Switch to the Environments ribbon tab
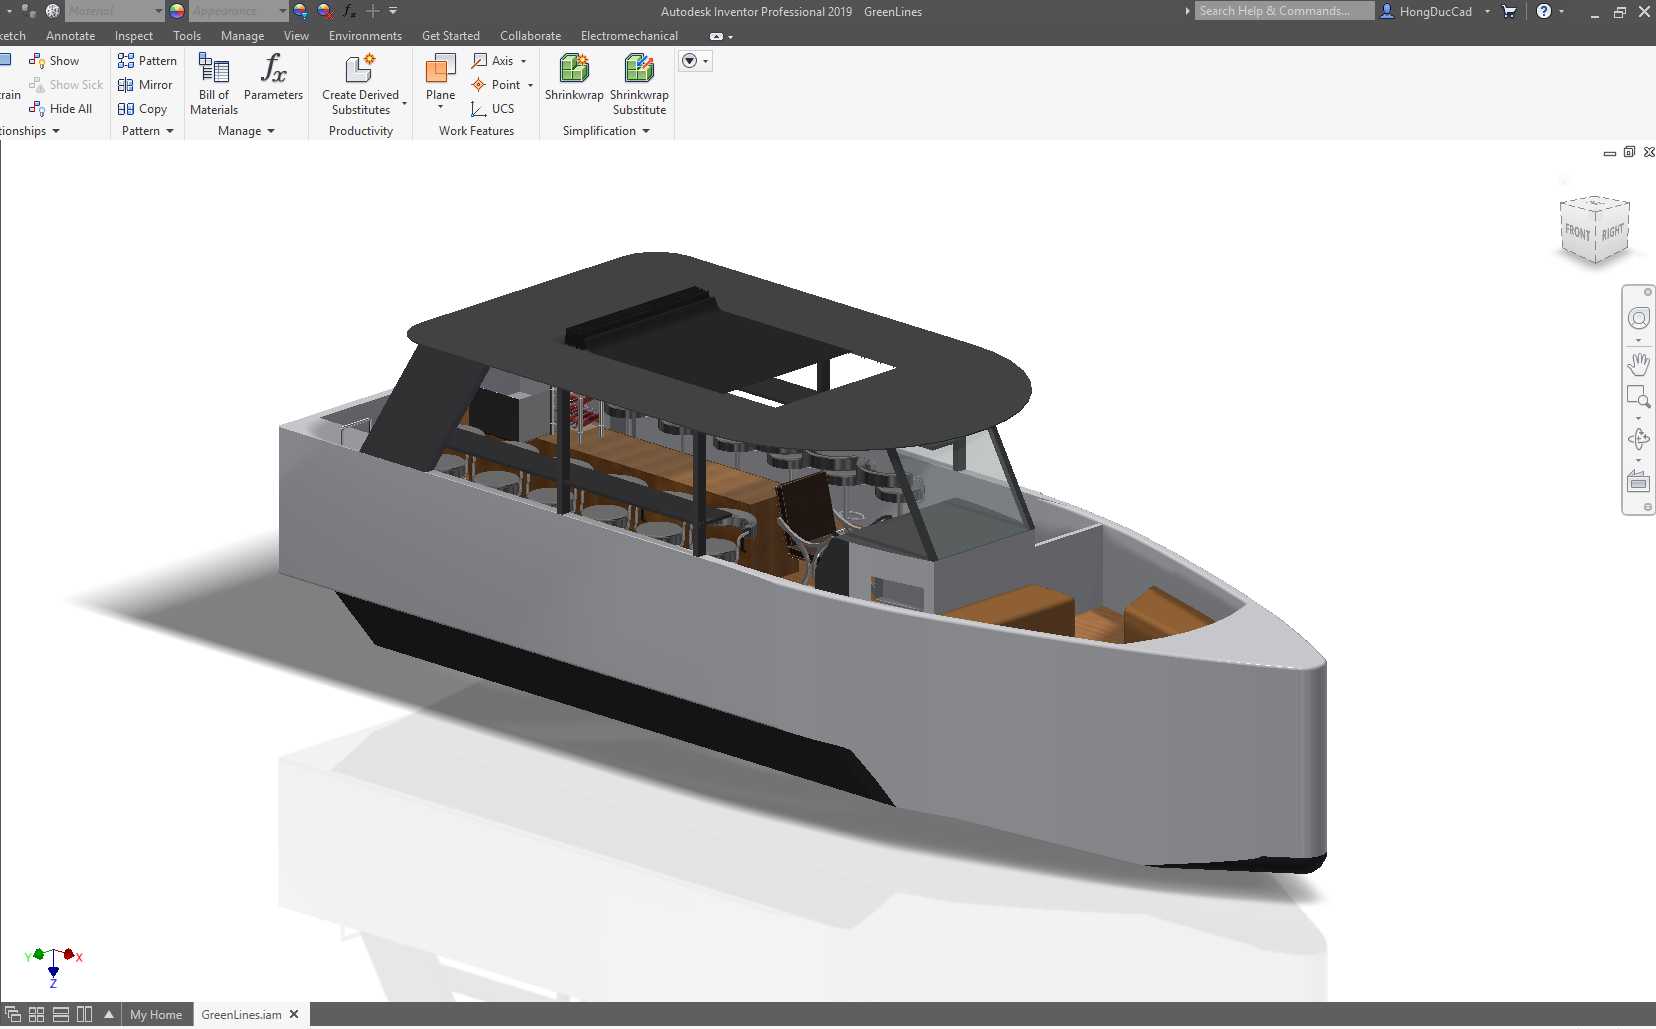The image size is (1656, 1029). pos(365,36)
